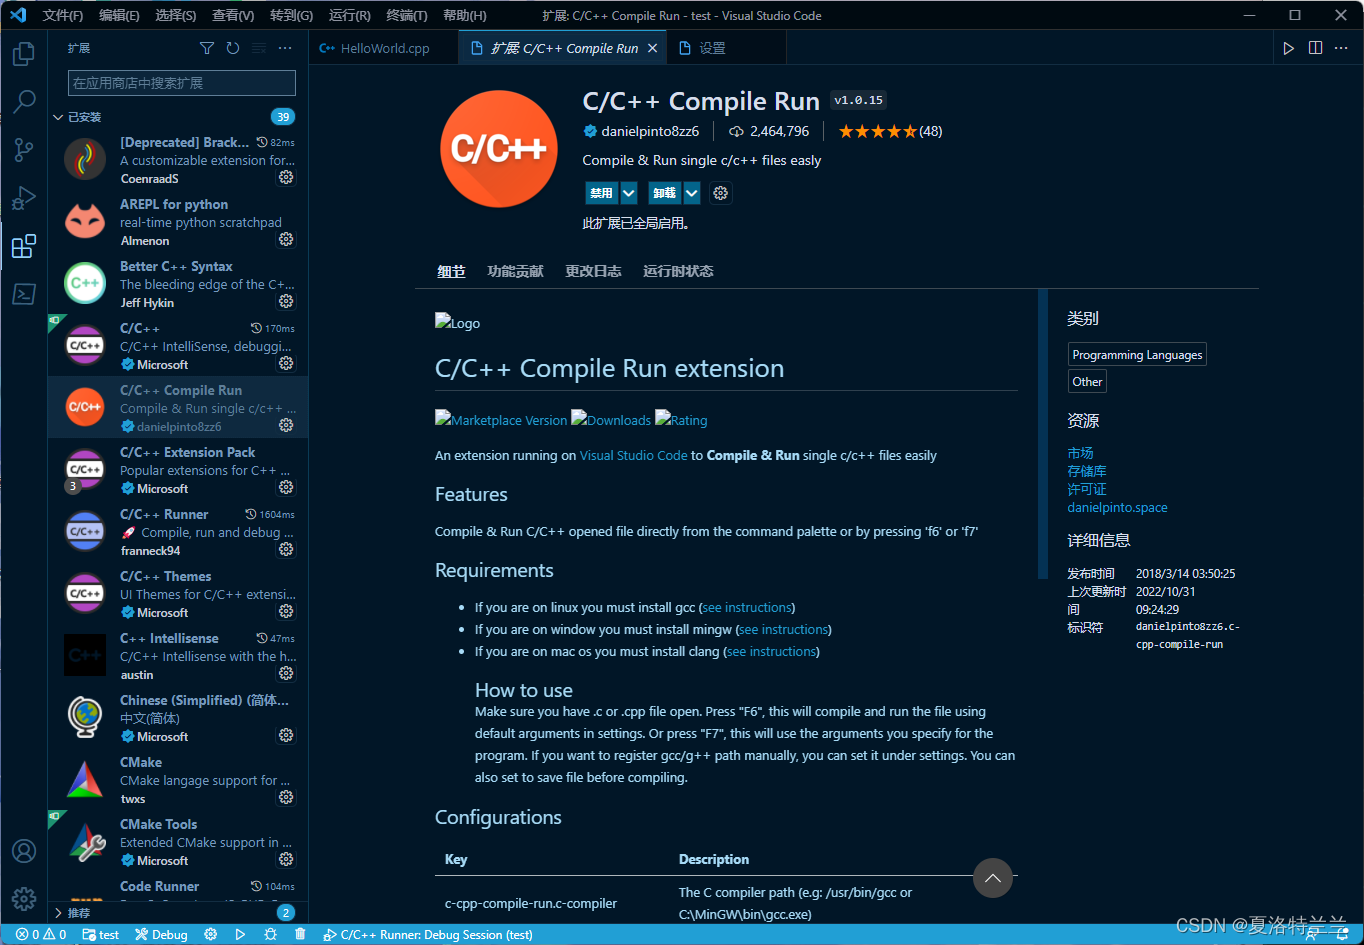The height and width of the screenshot is (945, 1364).
Task: Open the 终端(T) menu
Action: [x=406, y=15]
